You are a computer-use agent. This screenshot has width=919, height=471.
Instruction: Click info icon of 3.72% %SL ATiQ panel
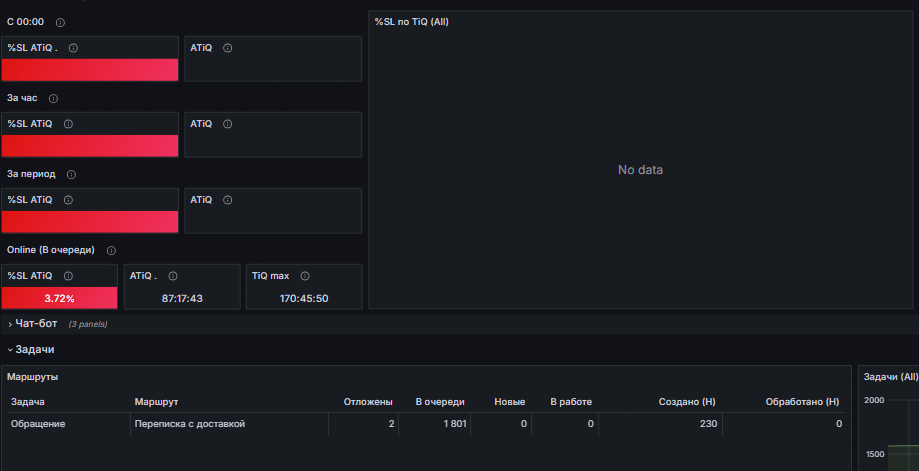click(68, 276)
